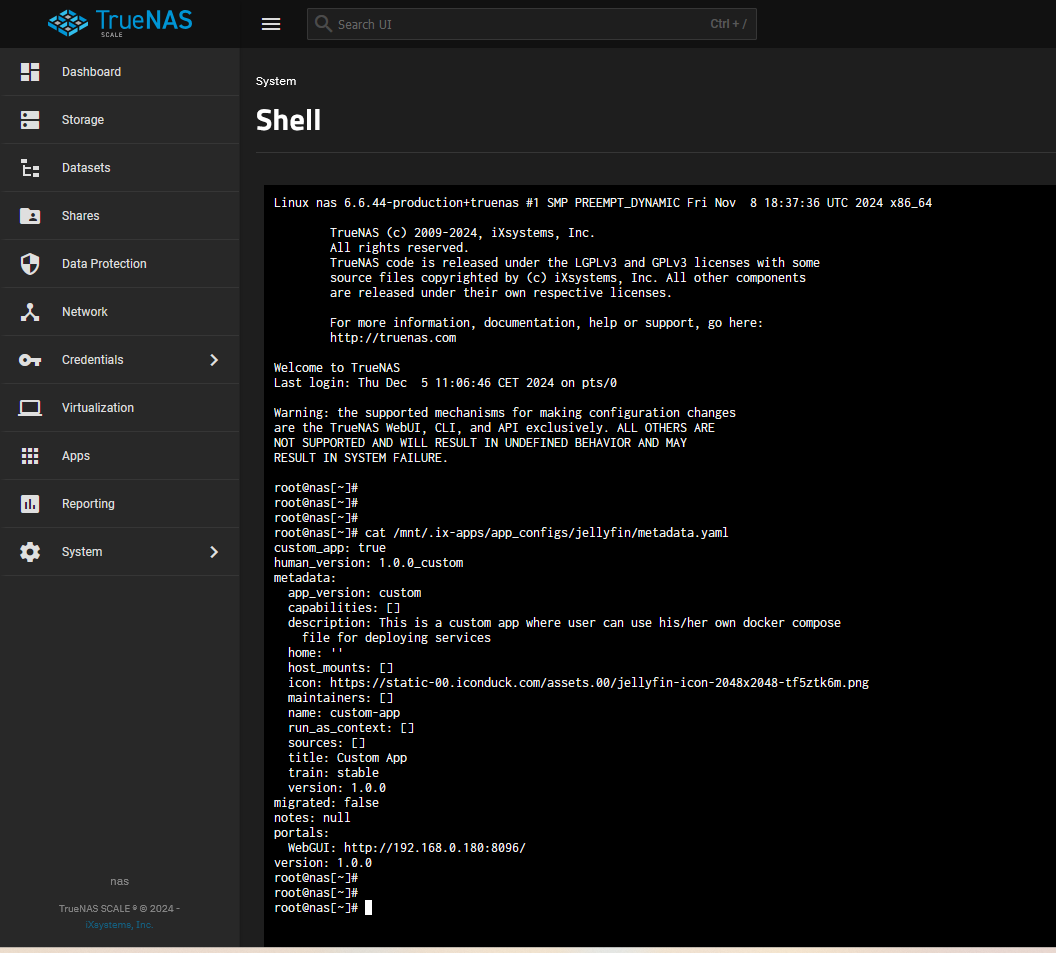
Task: Select System menu label
Action: (82, 552)
